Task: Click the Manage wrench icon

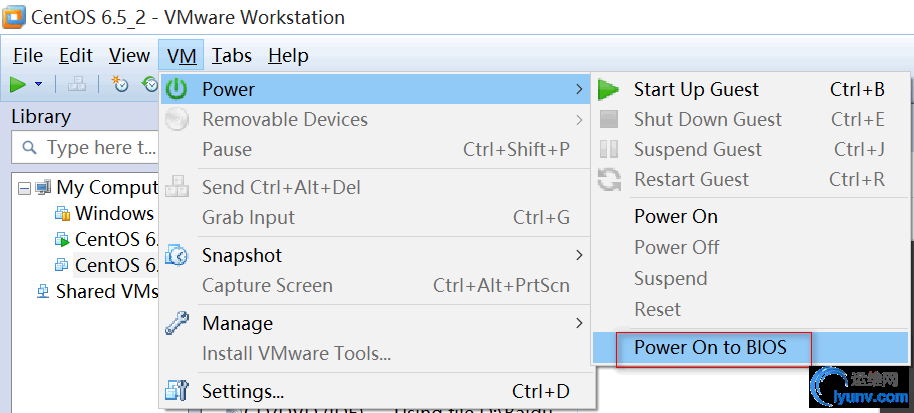Action: tap(177, 324)
